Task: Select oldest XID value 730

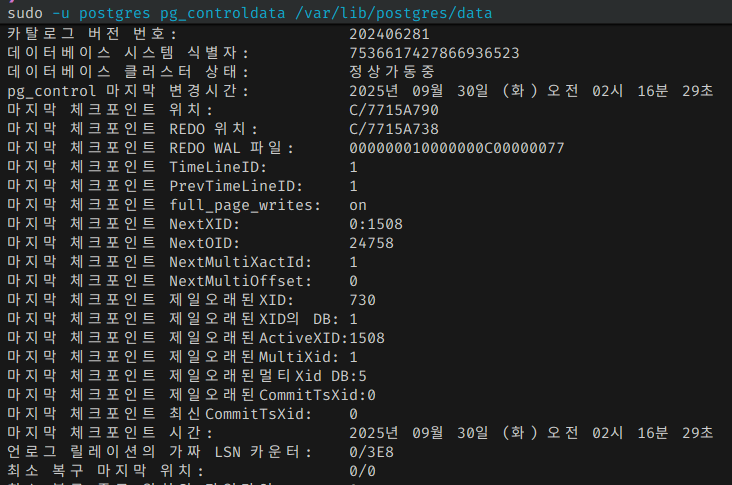Action: (x=362, y=300)
